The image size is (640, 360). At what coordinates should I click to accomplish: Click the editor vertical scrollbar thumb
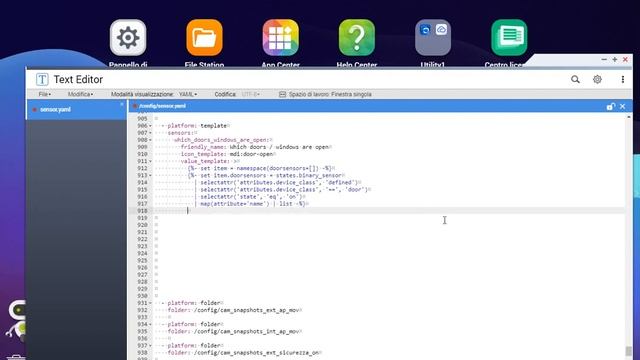tap(629, 351)
